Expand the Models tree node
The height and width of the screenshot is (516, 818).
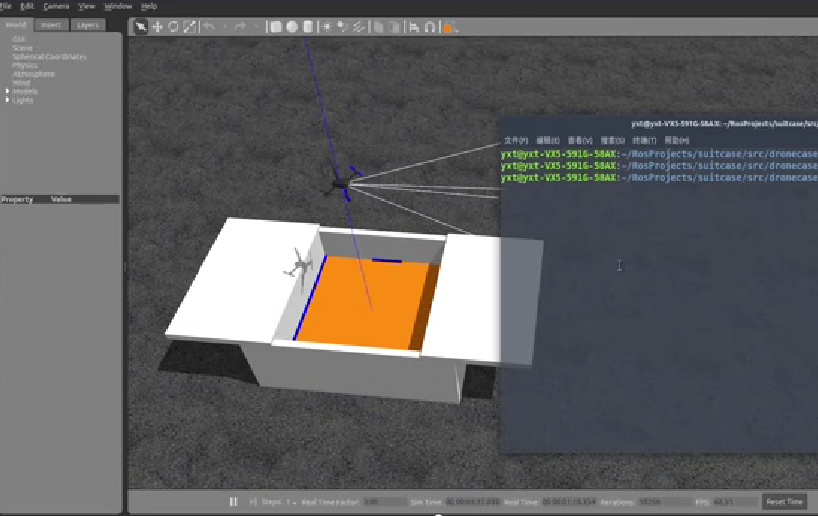point(8,91)
